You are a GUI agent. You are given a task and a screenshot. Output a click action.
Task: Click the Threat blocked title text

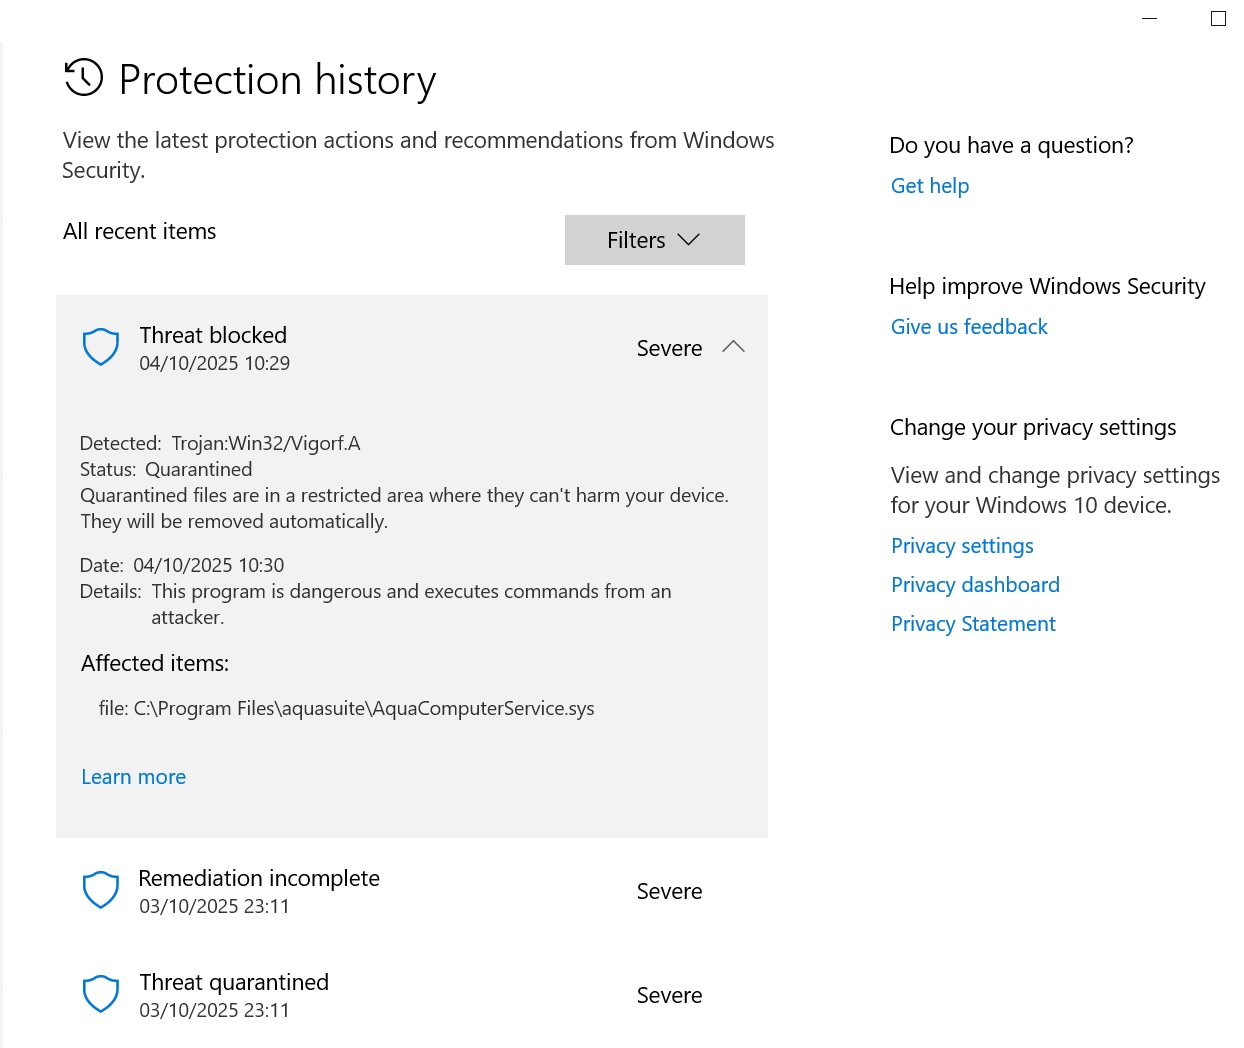[x=213, y=335]
